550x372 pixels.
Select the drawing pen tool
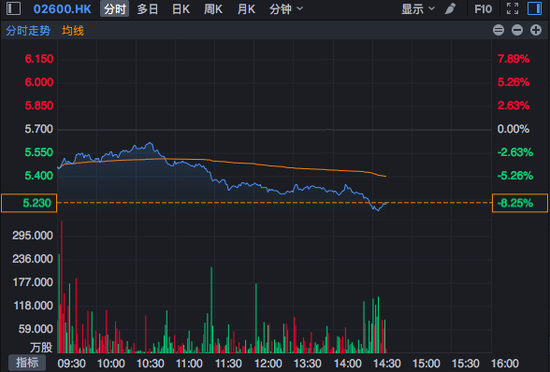coord(450,9)
